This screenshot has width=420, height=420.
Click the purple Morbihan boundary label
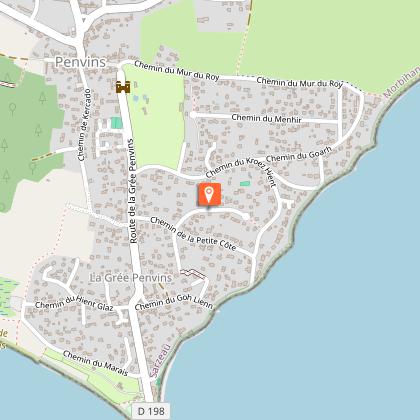point(402,82)
